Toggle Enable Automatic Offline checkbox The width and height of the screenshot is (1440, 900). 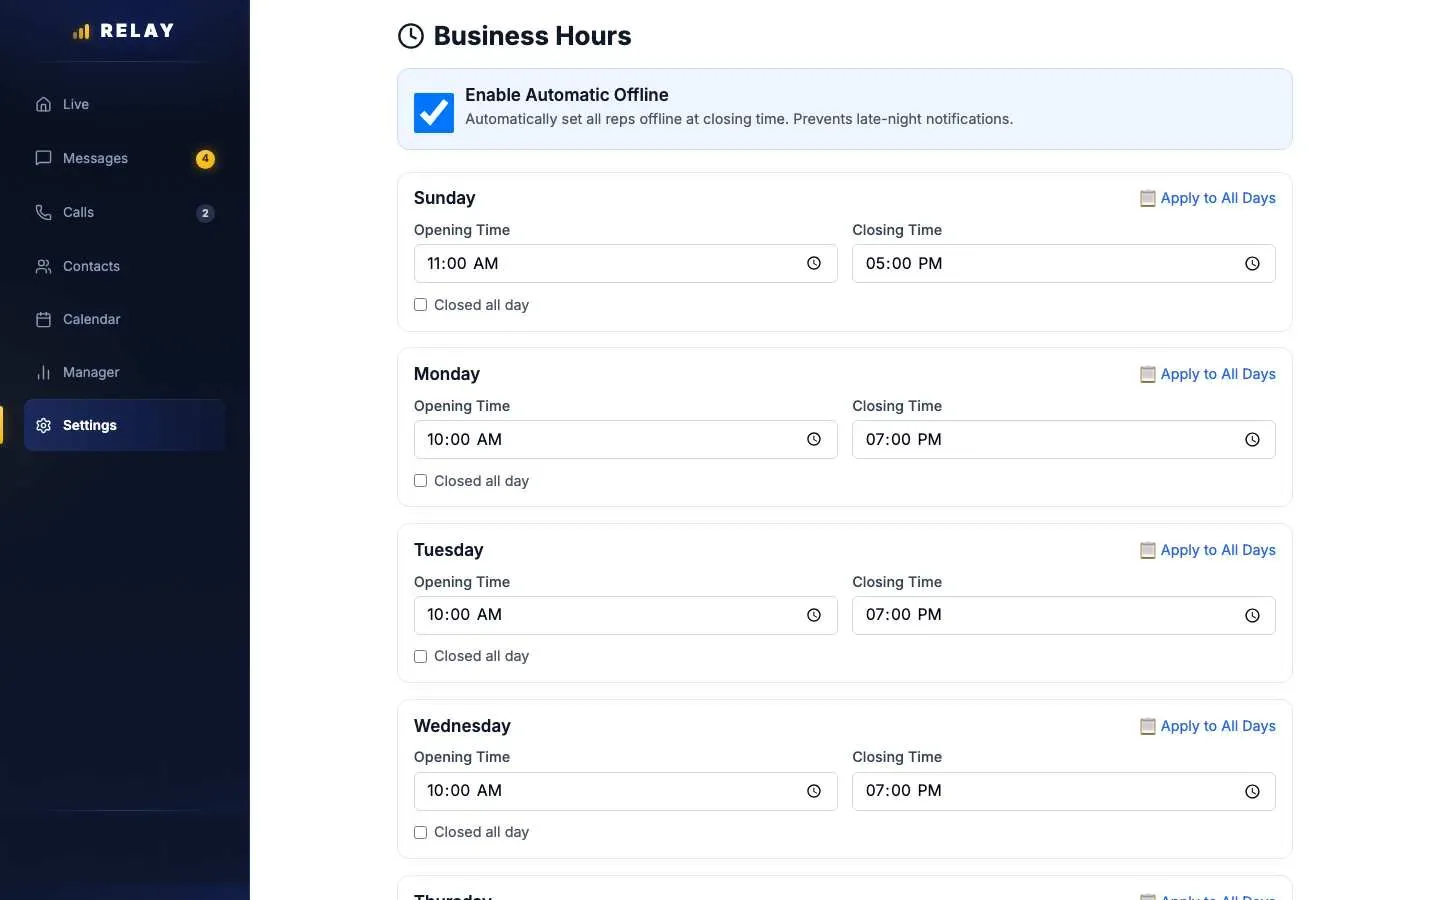434,113
